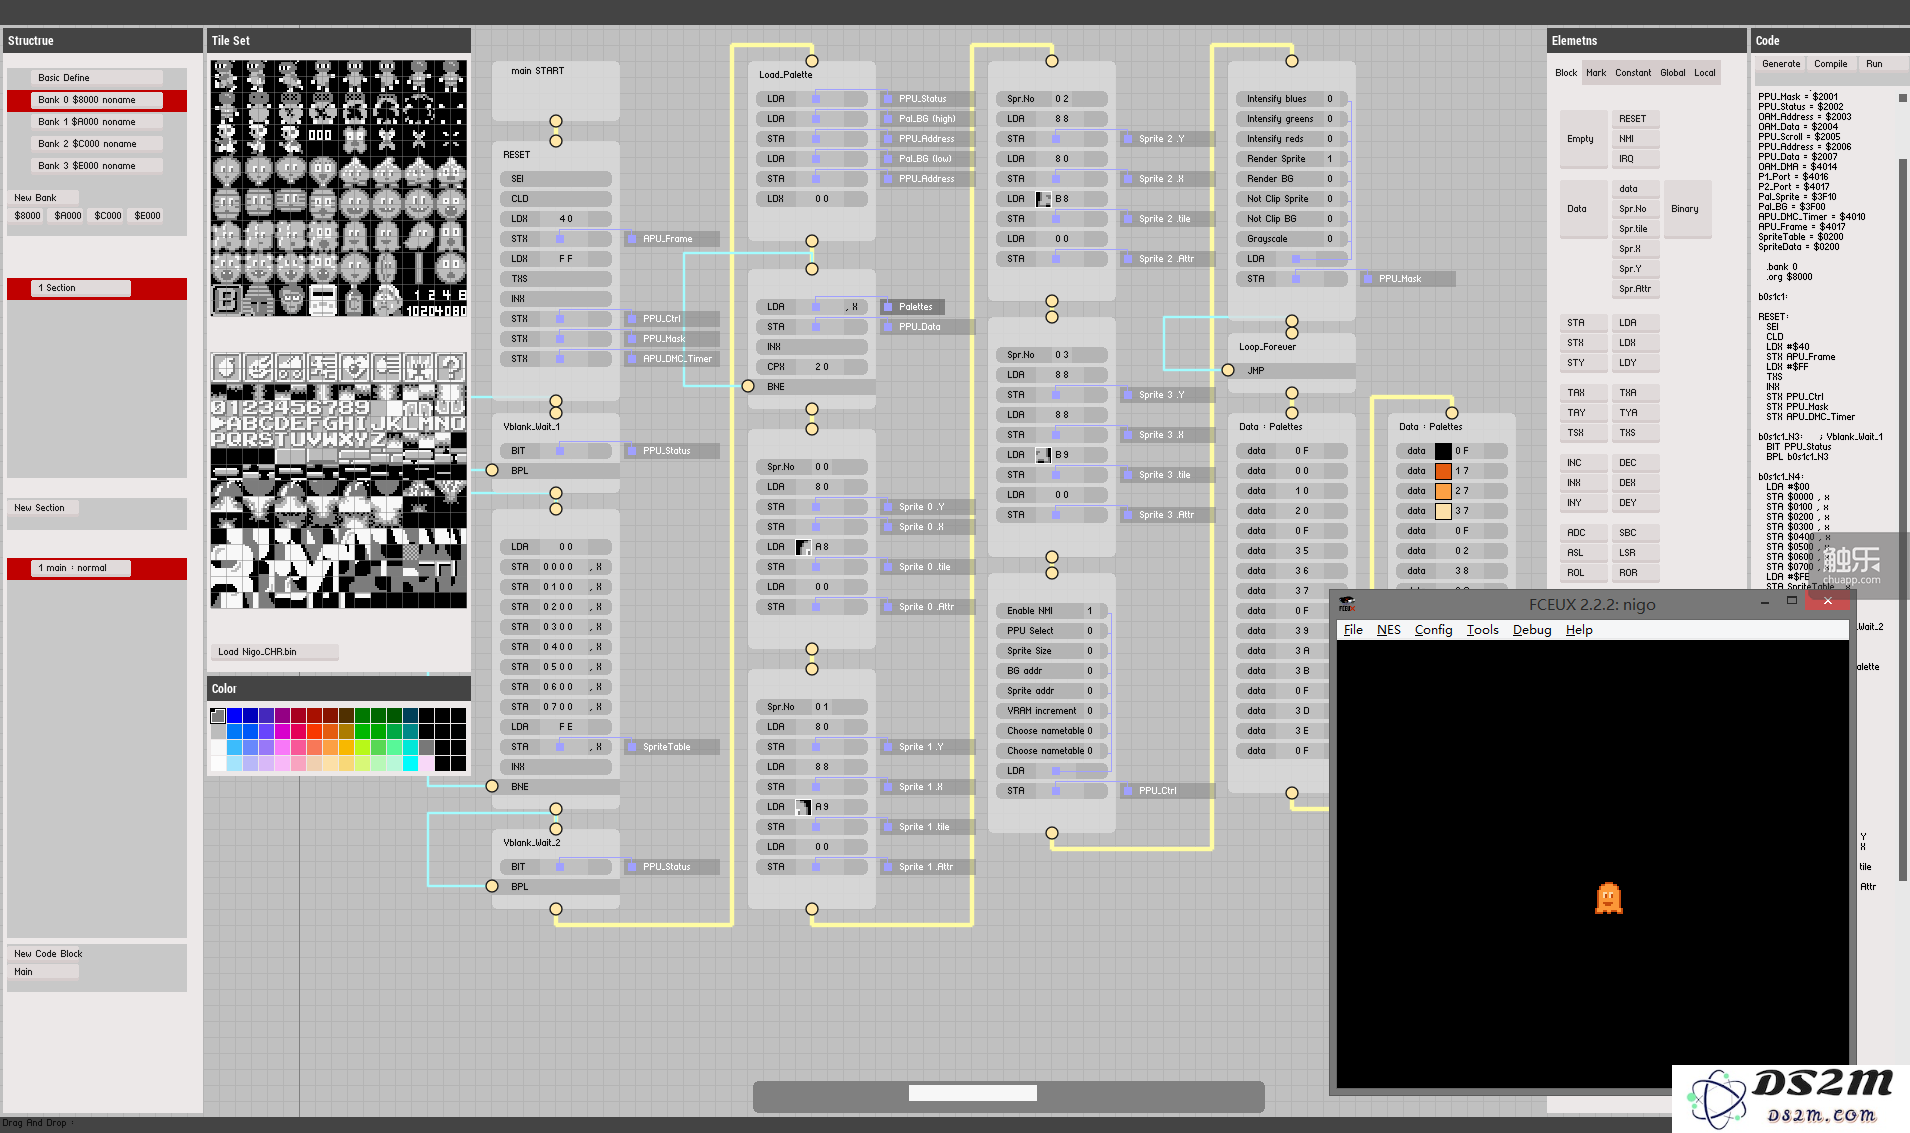Click the Spr.tile element button
The height and width of the screenshot is (1133, 1910).
point(1636,229)
